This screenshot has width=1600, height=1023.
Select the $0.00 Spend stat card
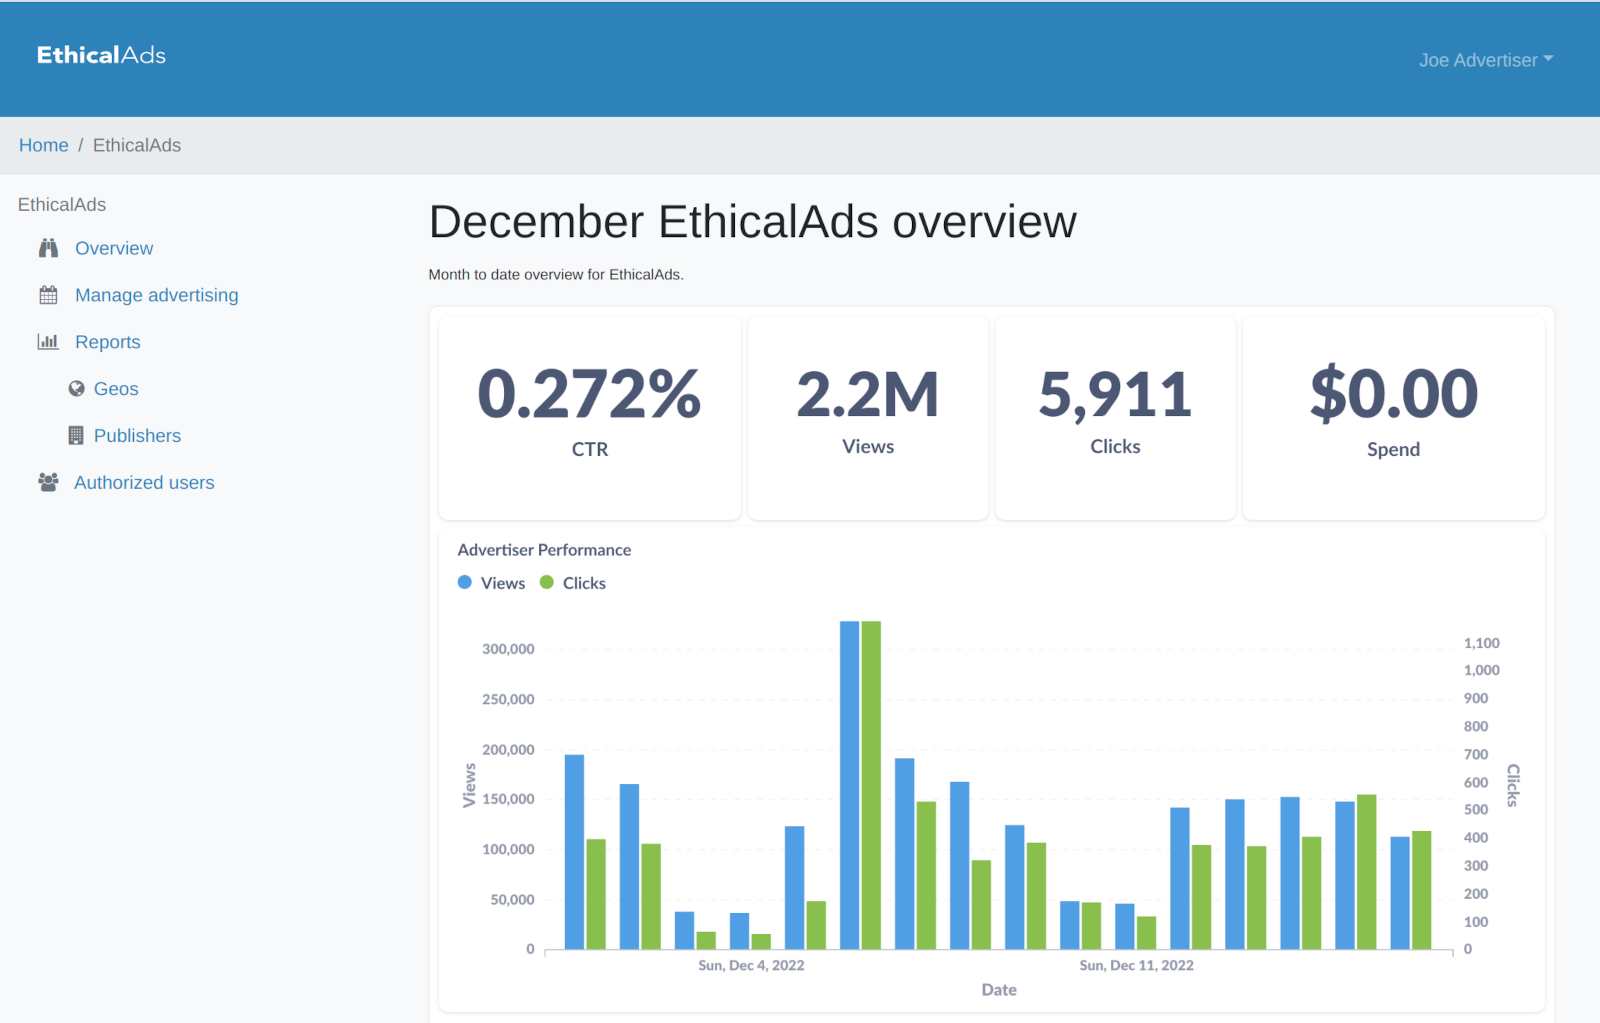tap(1394, 418)
